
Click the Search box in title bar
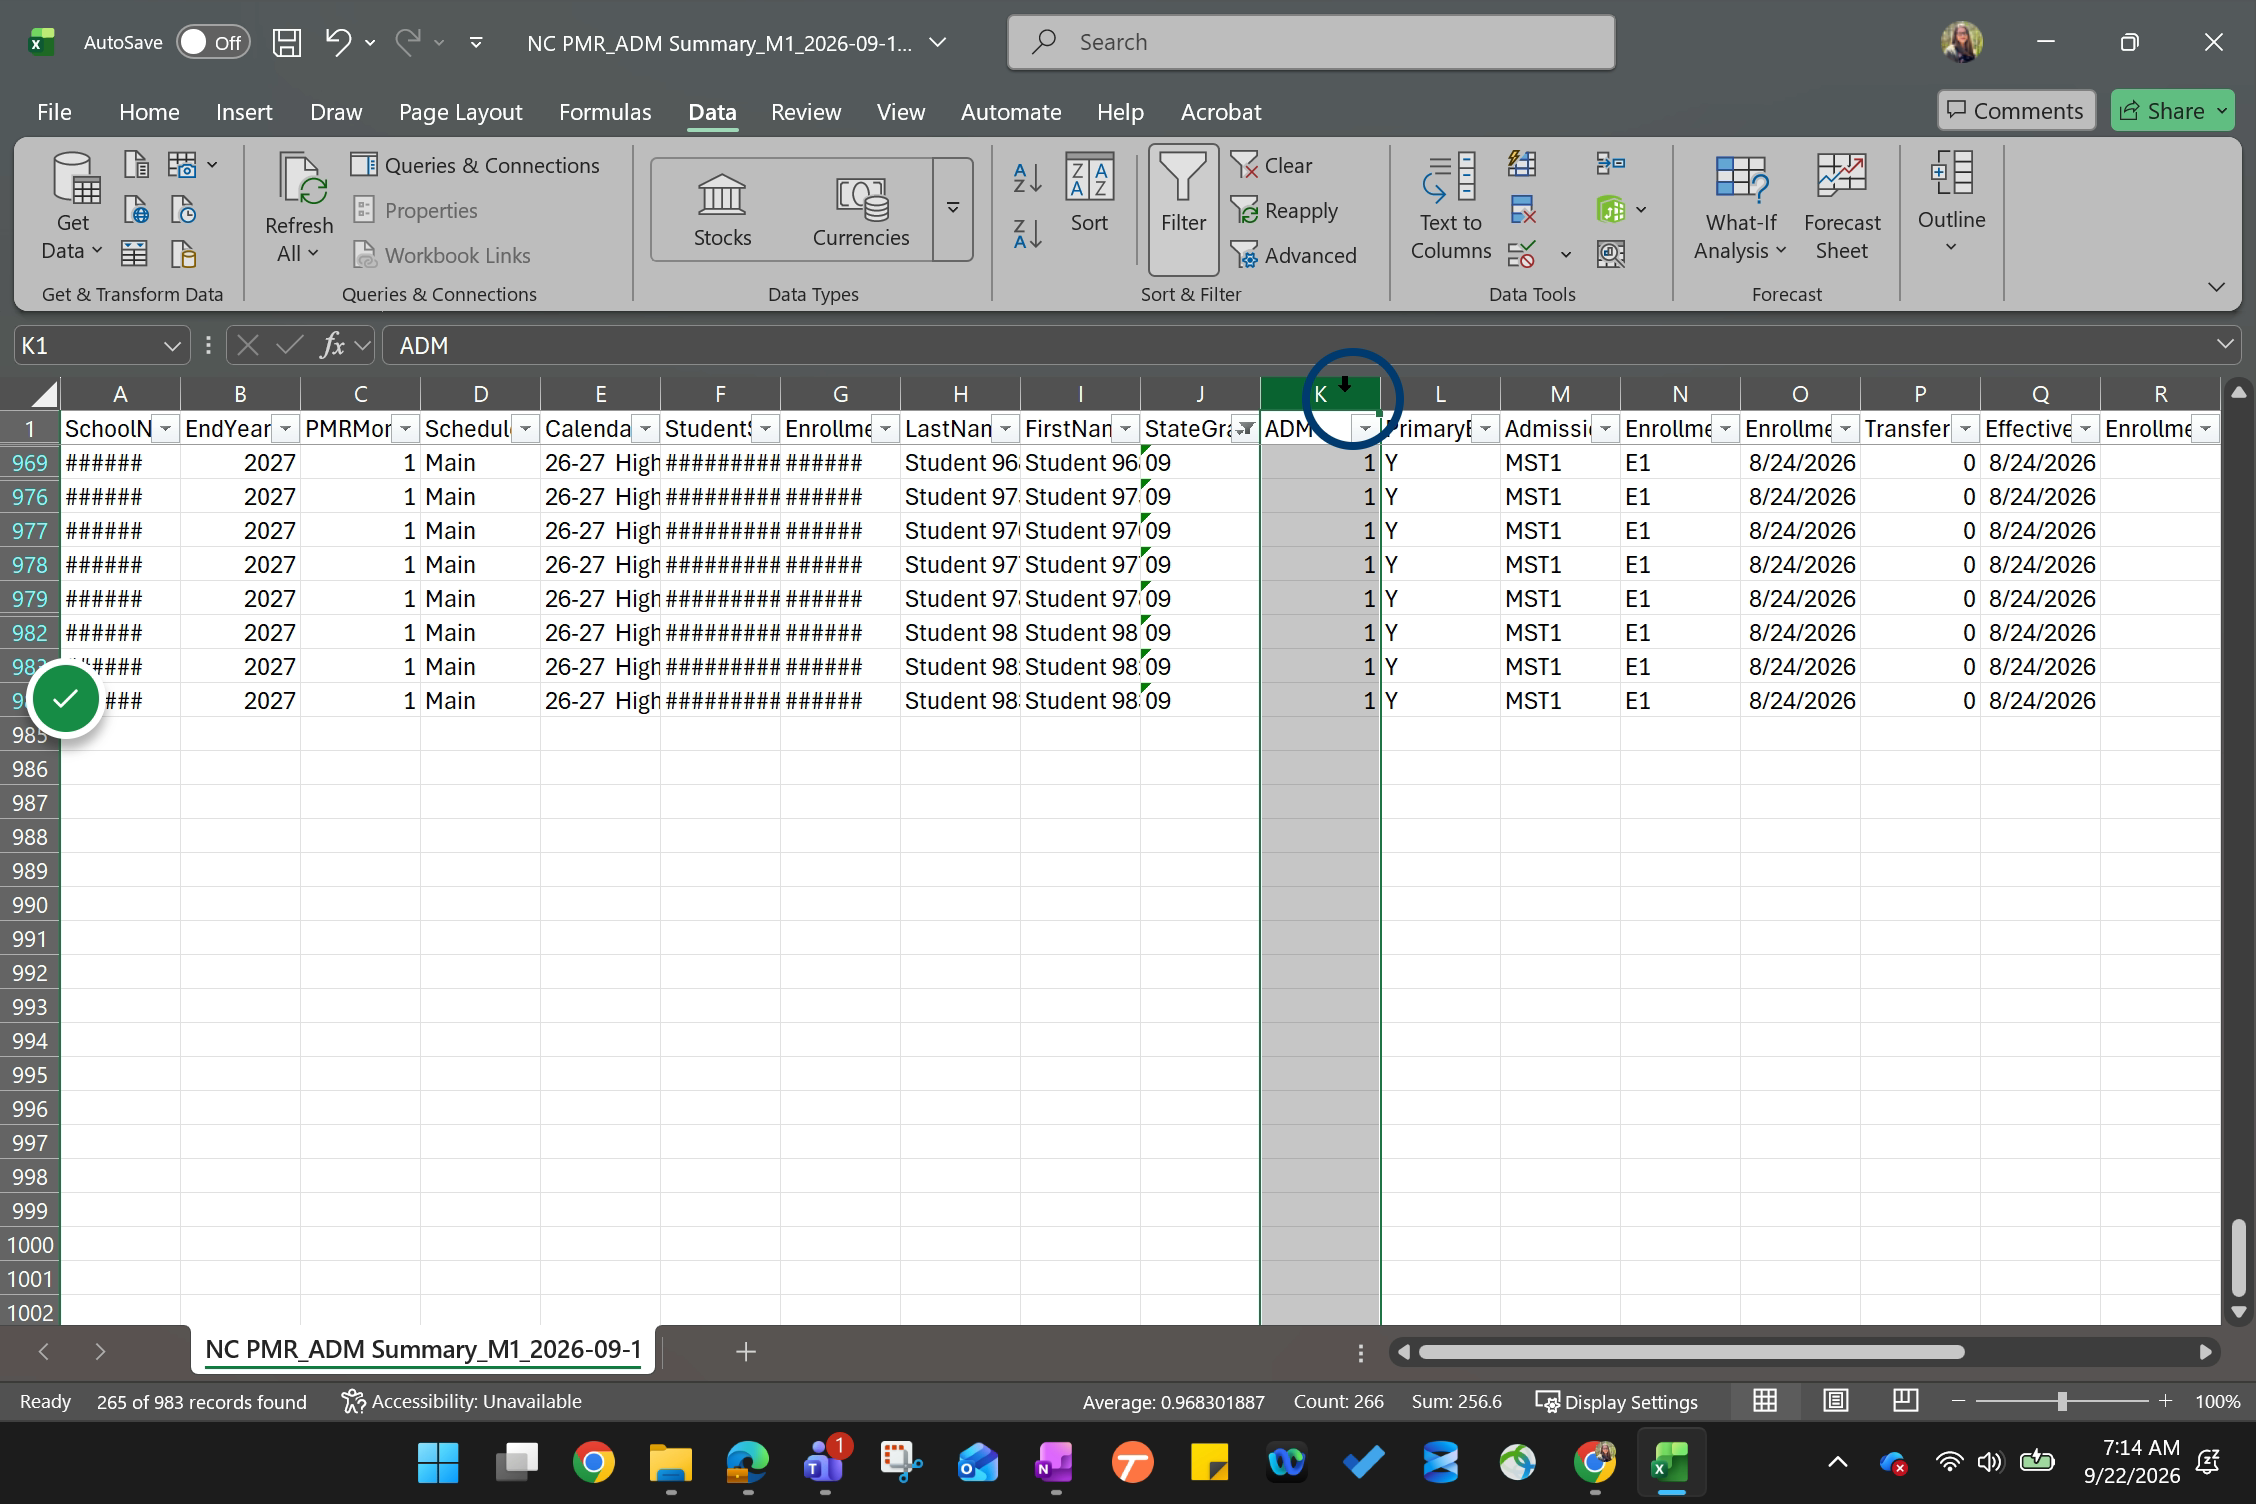coord(1311,42)
